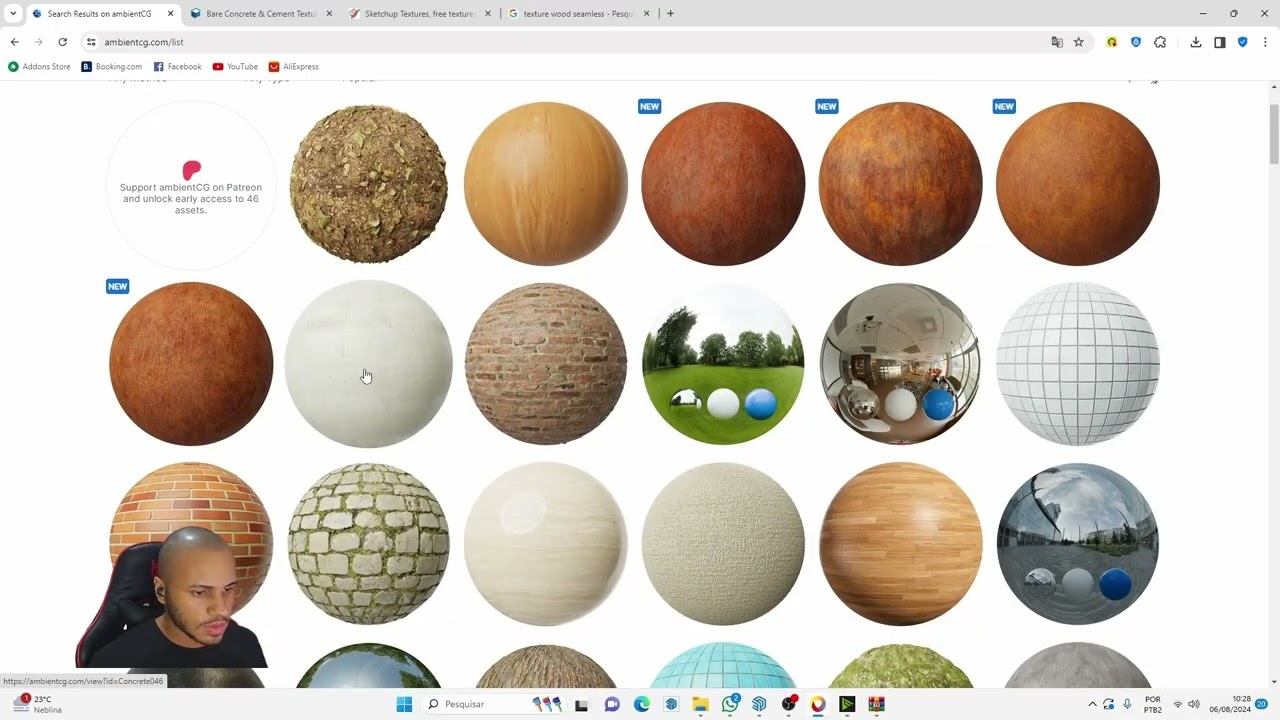Viewport: 1280px width, 720px height.
Task: Close the ambientCG search results tab
Action: (x=170, y=14)
